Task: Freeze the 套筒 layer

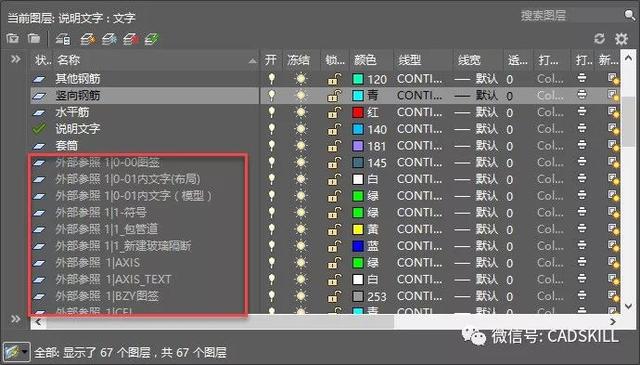Action: click(x=301, y=146)
